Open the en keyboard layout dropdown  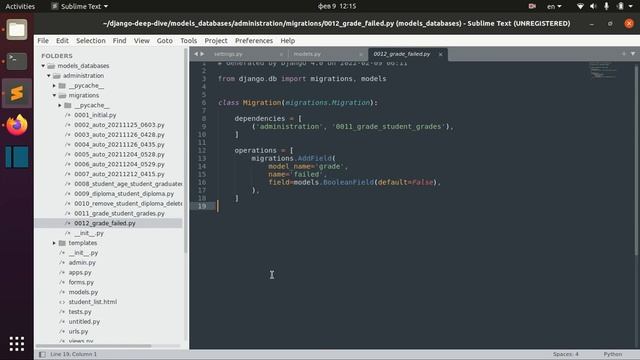pyautogui.click(x=554, y=6)
